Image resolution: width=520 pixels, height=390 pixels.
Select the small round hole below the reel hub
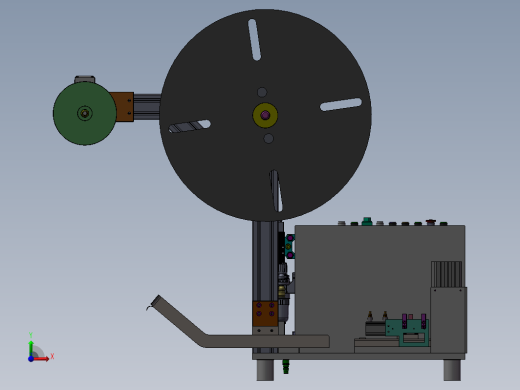(x=268, y=138)
